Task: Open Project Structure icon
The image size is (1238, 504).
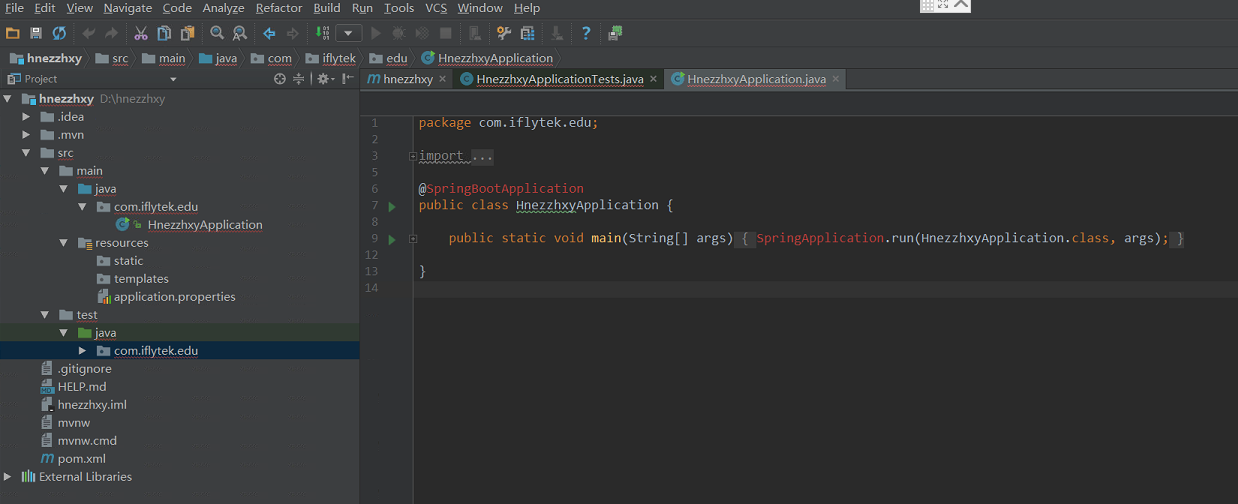Action: (x=526, y=33)
